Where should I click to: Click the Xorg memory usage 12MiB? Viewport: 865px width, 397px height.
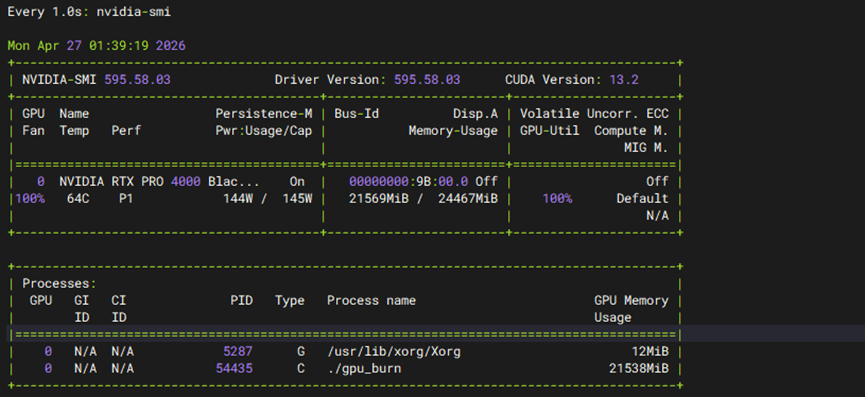(x=650, y=351)
